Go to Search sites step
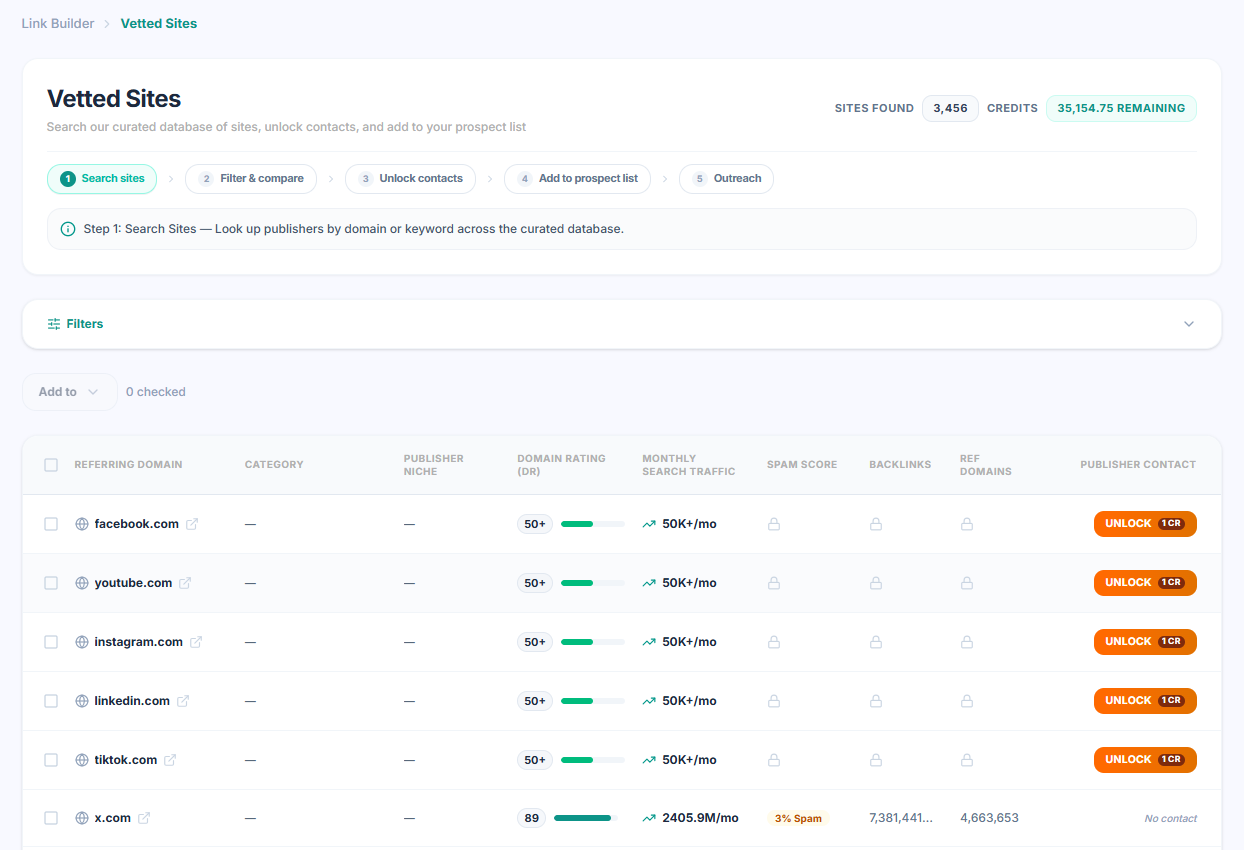 pos(102,179)
